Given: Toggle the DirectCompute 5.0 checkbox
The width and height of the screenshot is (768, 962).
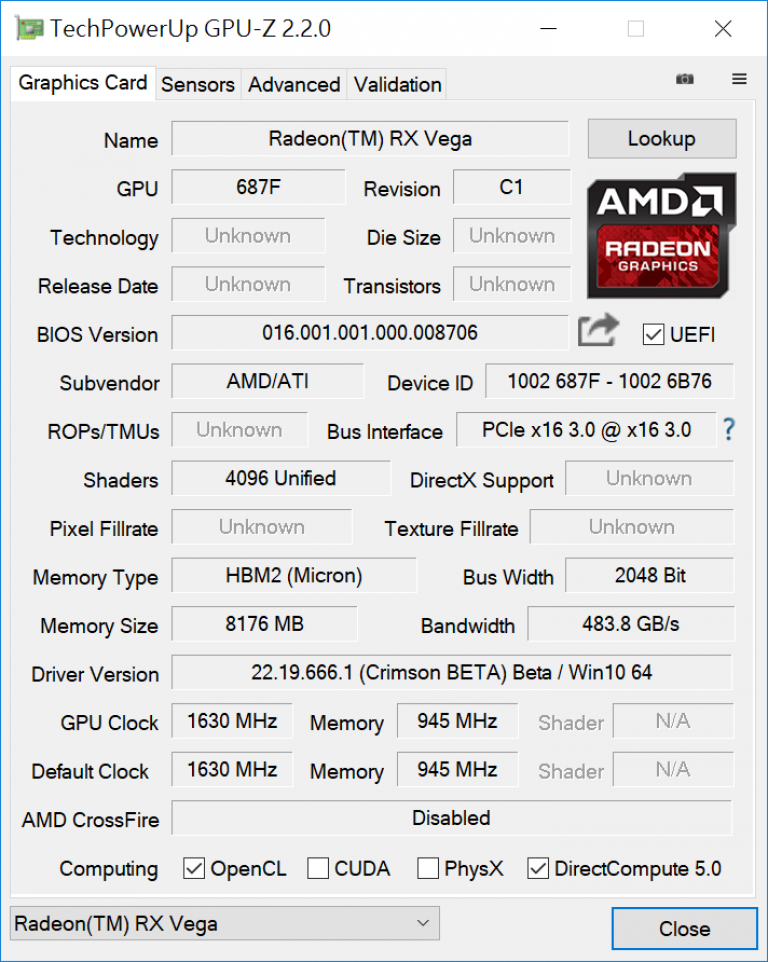Looking at the screenshot, I should pyautogui.click(x=538, y=868).
